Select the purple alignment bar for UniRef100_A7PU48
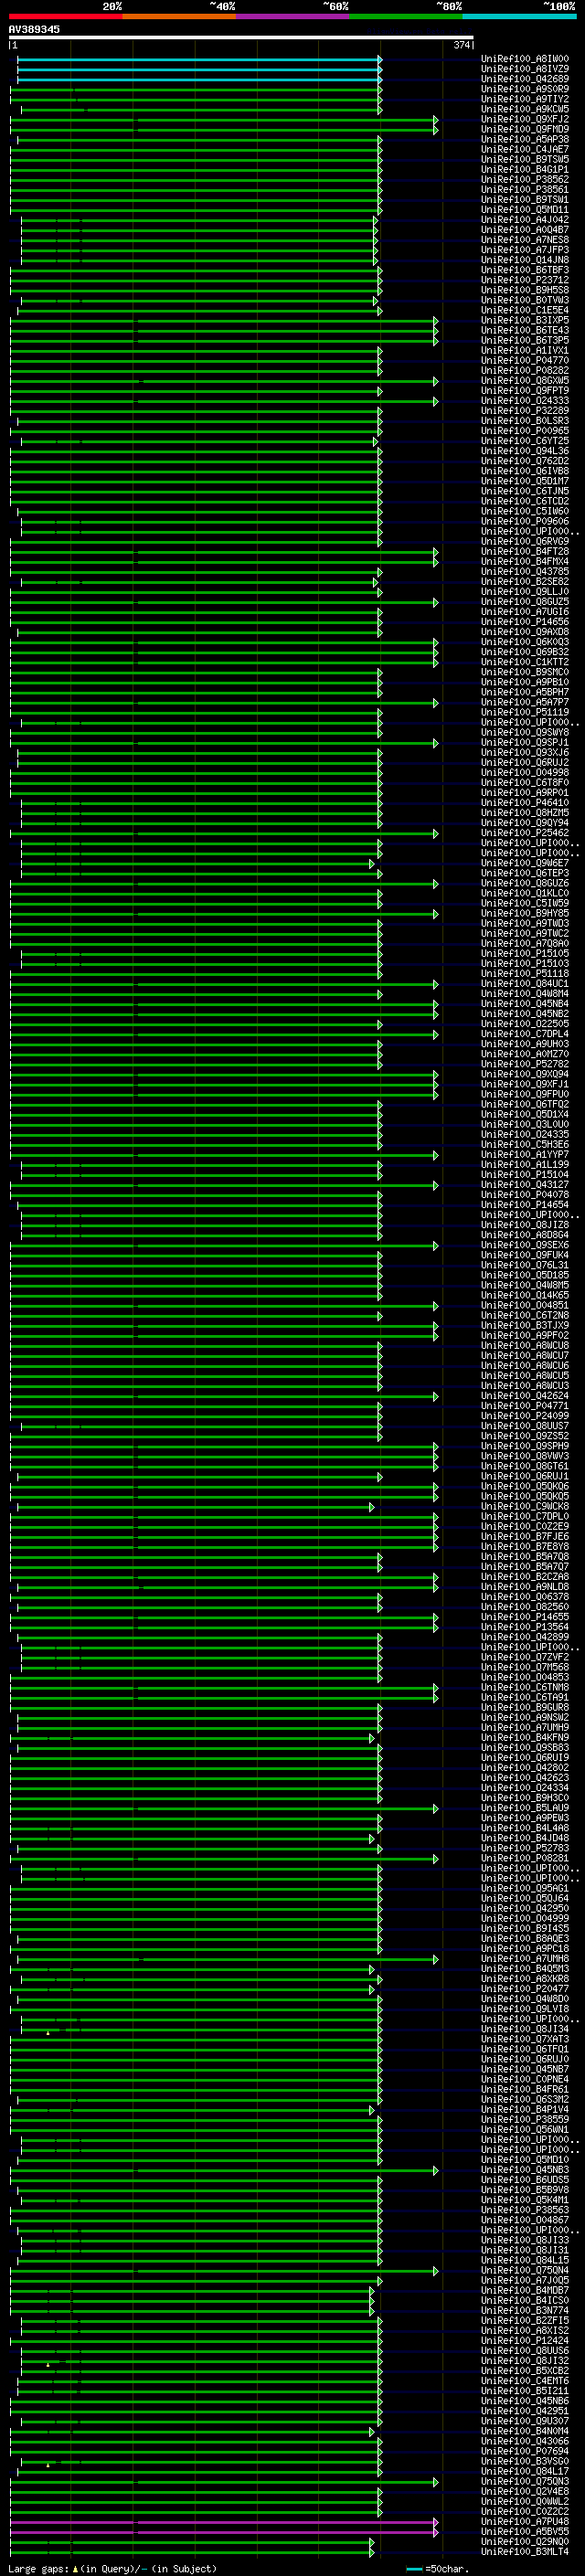585x2576 pixels. coord(224,2521)
